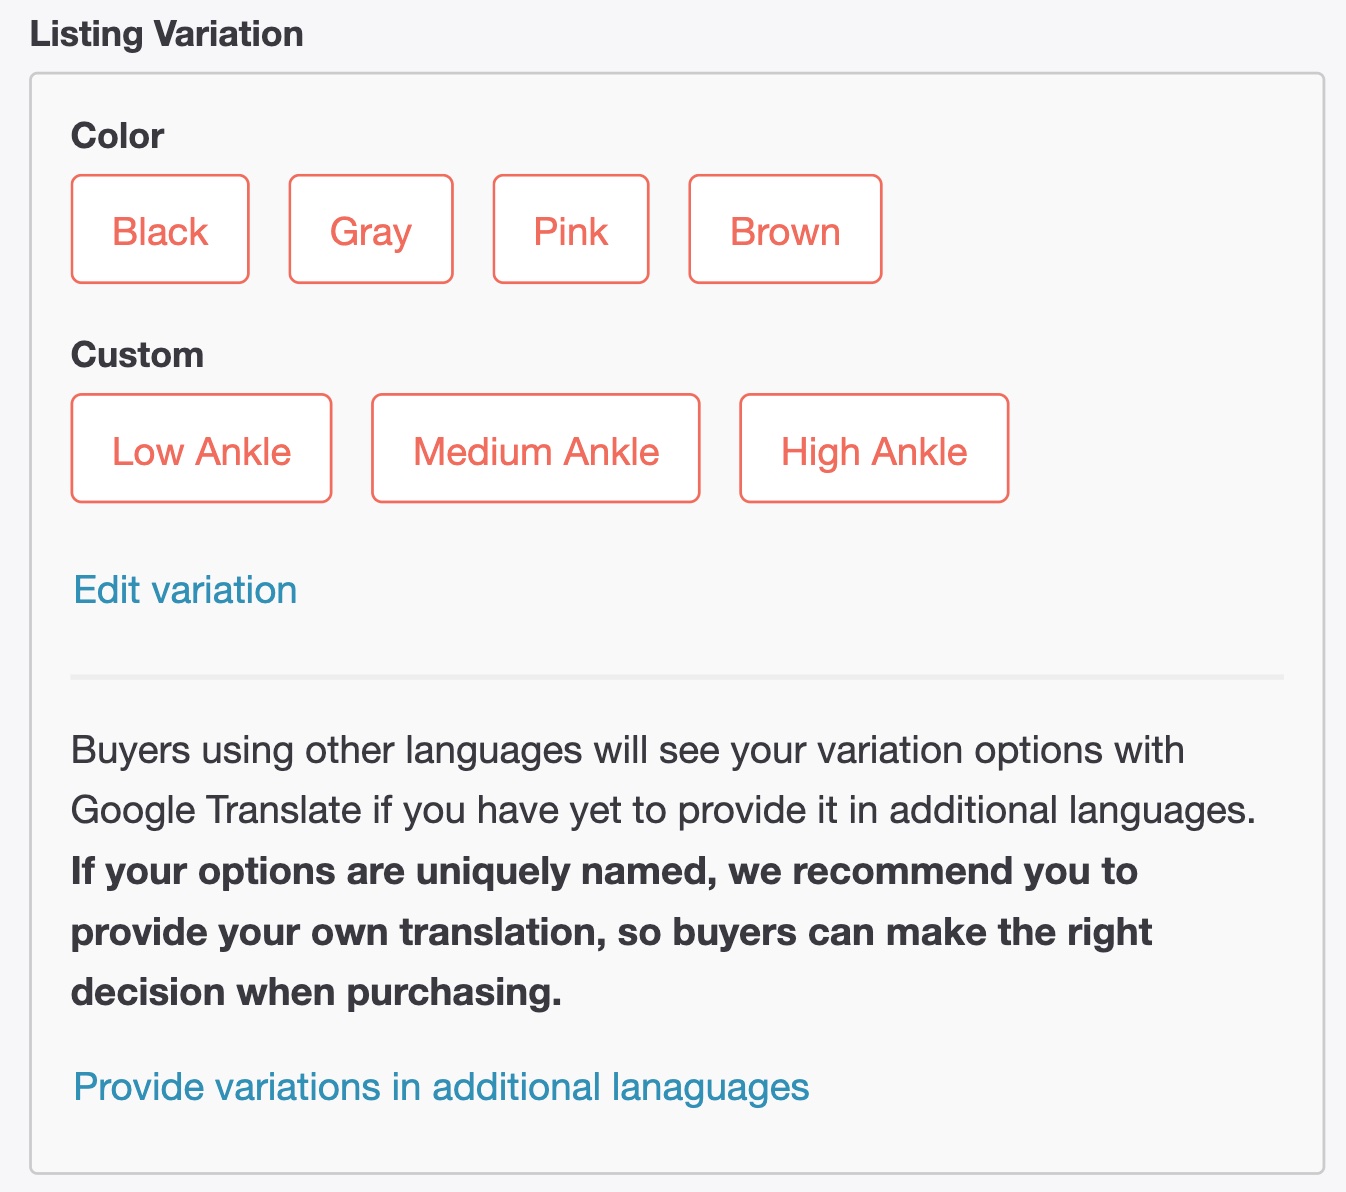
Task: Click the bold words 'we recommend you to'
Action: click(x=933, y=871)
